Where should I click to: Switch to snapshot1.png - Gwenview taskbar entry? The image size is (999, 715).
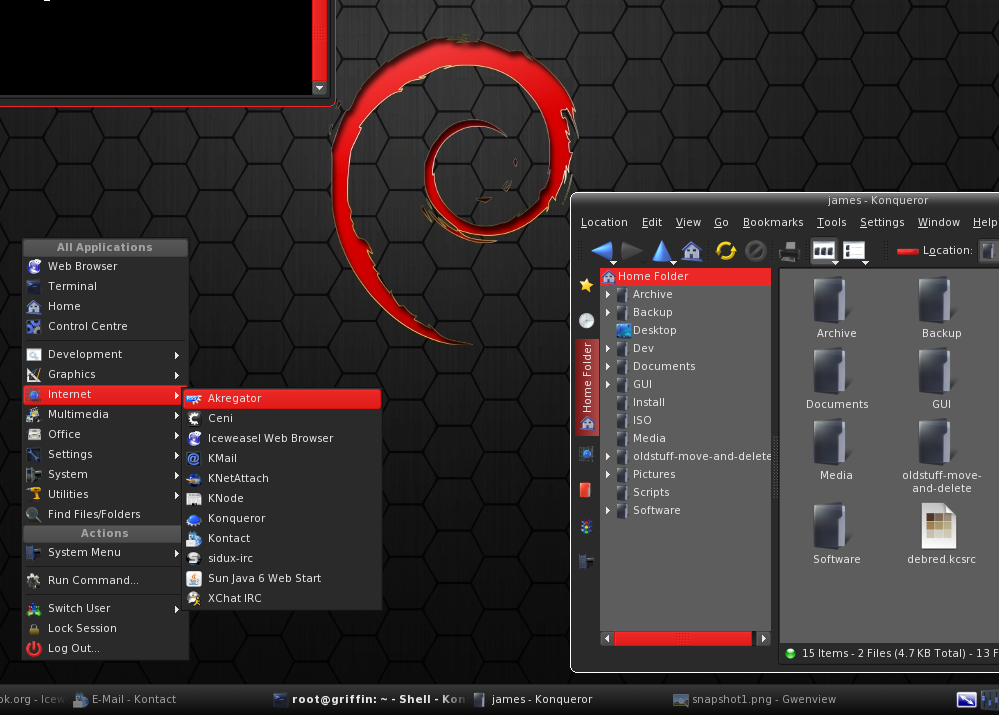pyautogui.click(x=754, y=699)
